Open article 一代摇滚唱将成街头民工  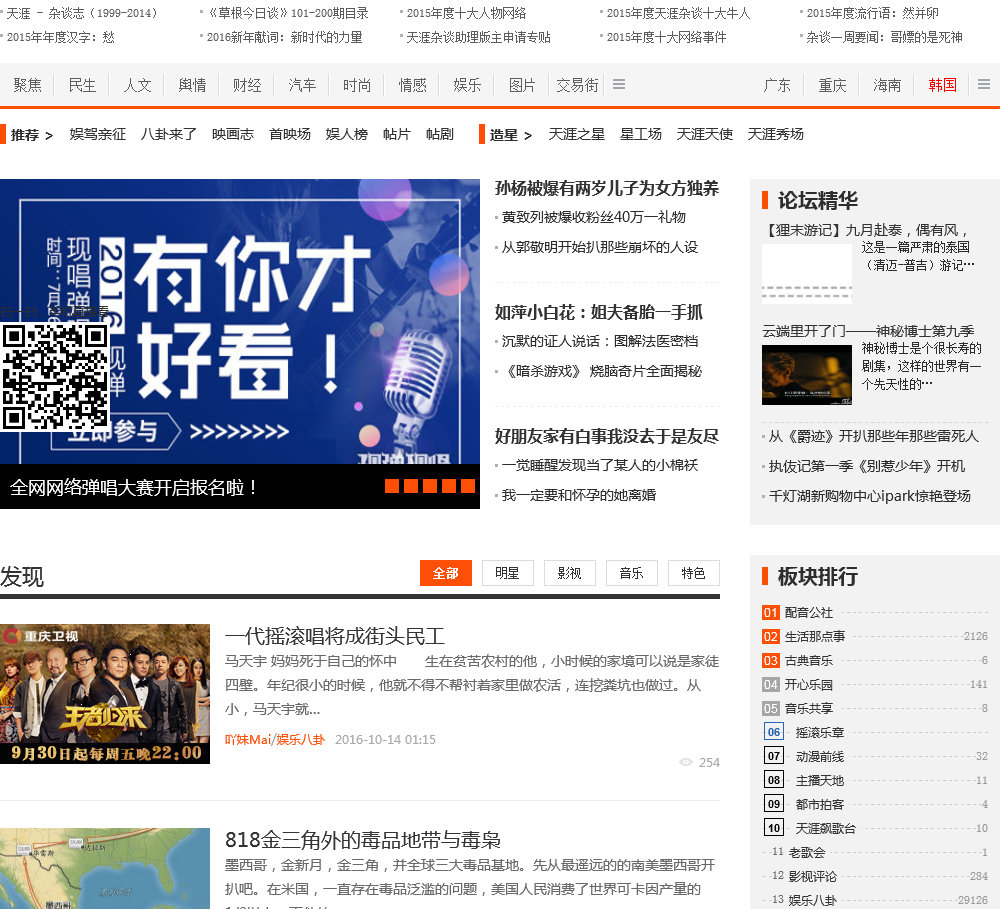click(x=334, y=636)
